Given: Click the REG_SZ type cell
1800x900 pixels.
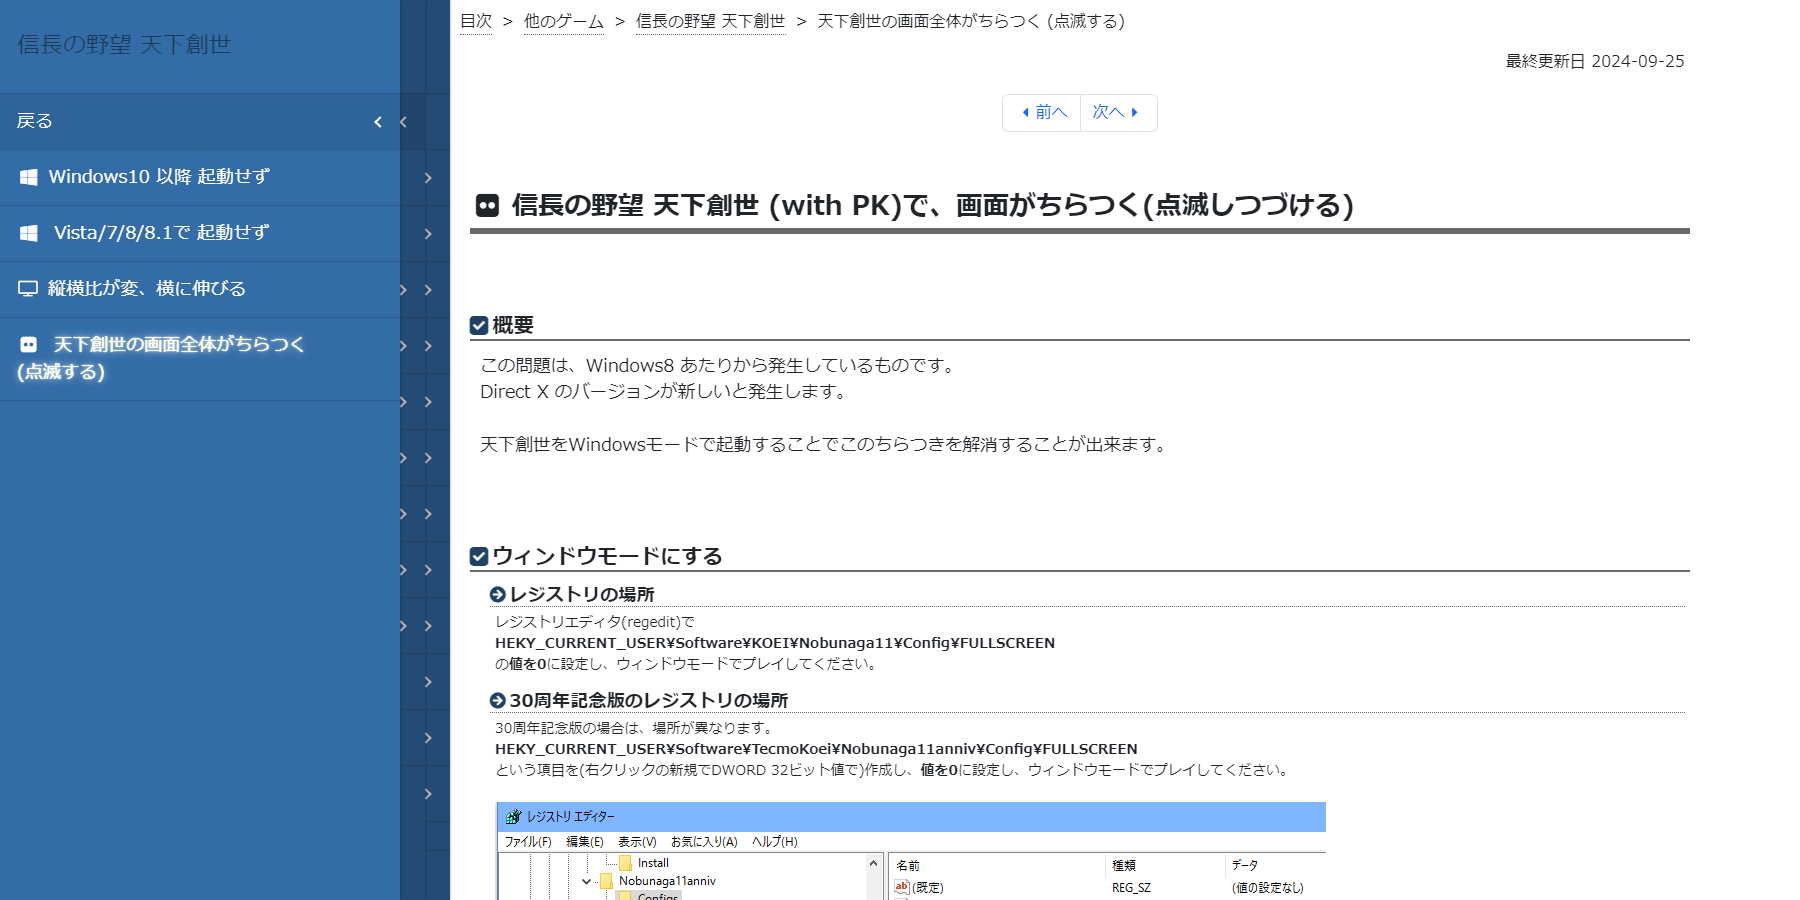Looking at the screenshot, I should point(1131,888).
